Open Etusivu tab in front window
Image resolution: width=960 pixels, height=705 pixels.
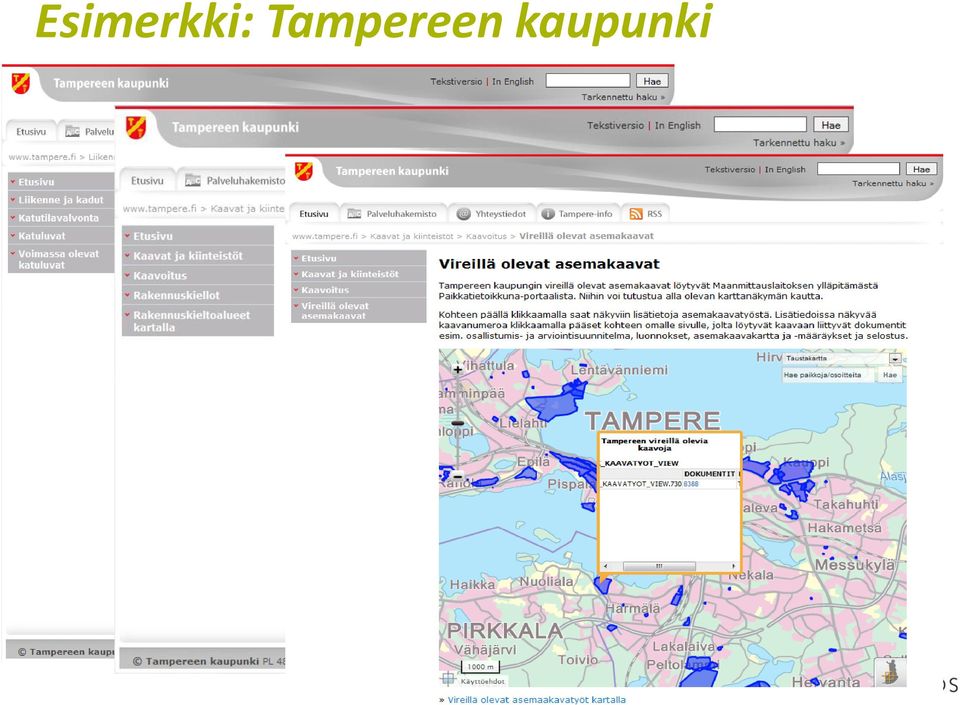pos(313,214)
